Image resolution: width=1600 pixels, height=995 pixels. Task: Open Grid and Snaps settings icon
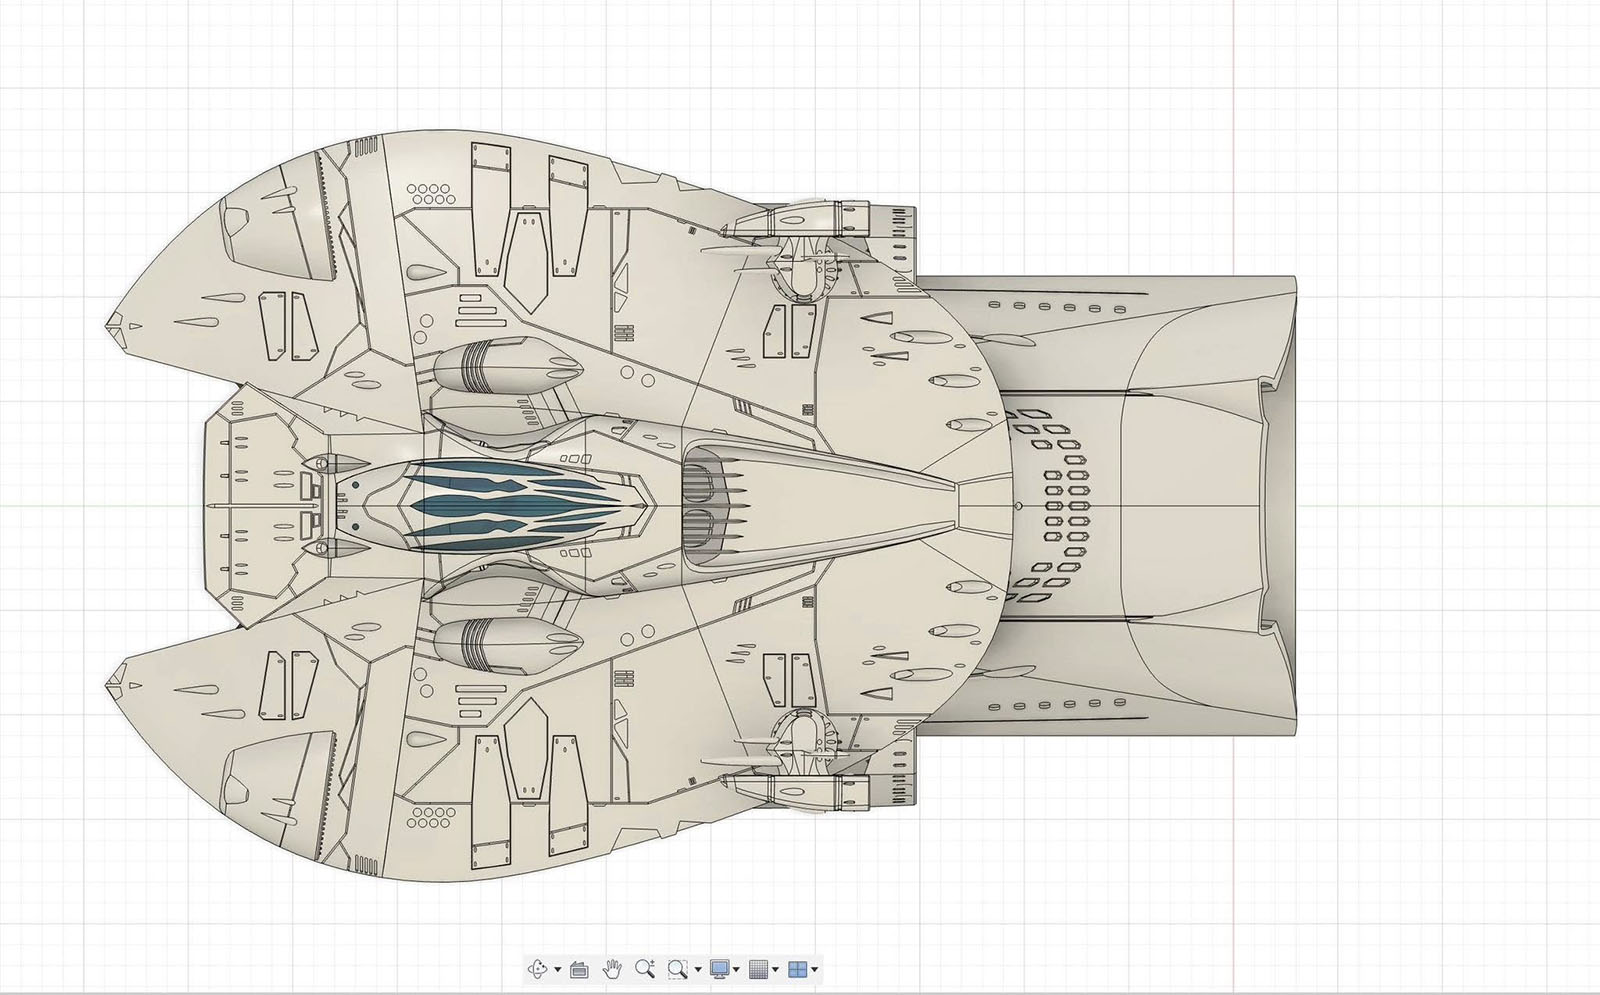759,969
